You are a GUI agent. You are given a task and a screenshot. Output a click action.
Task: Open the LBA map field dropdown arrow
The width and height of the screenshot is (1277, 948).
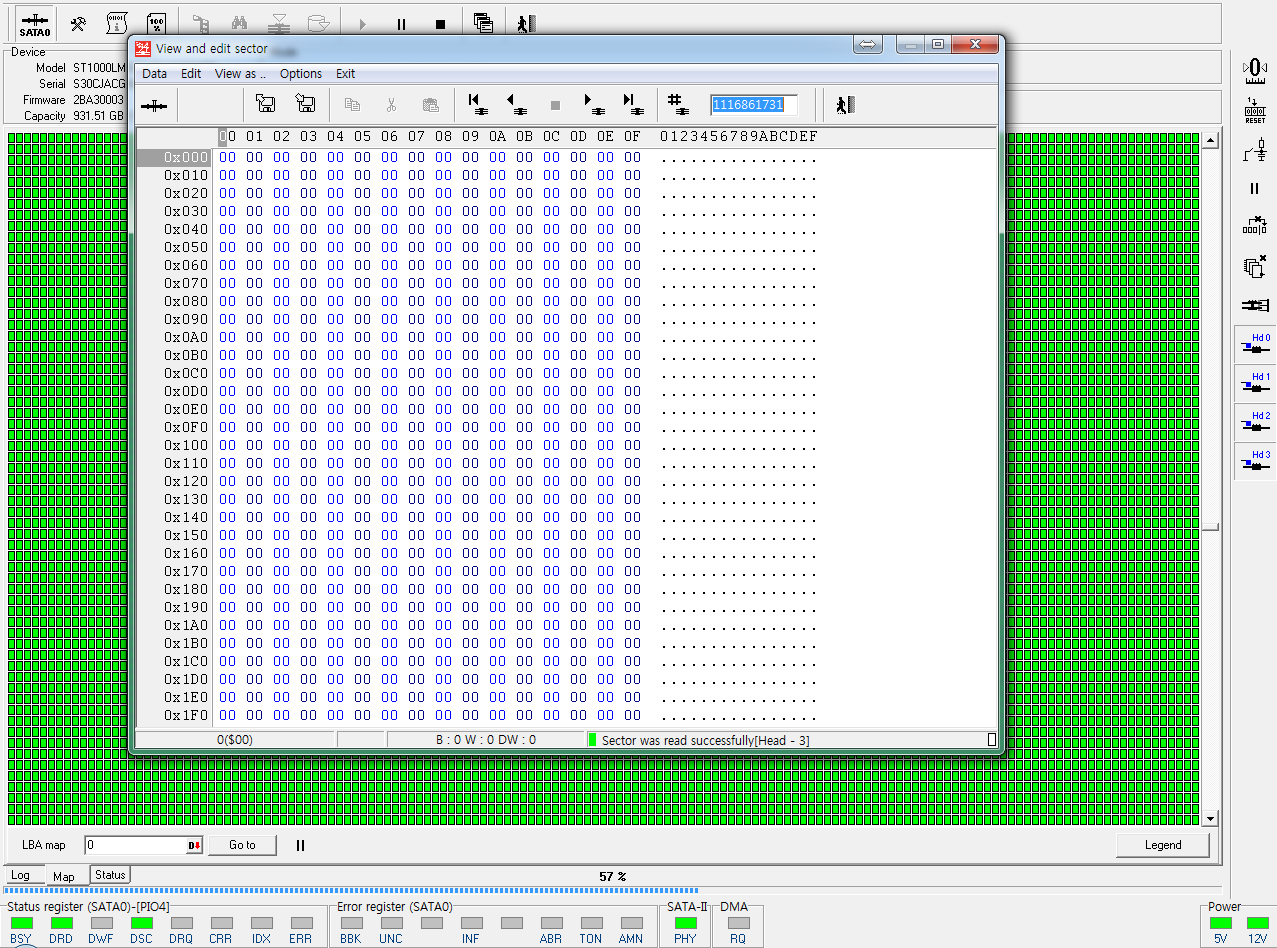coord(194,846)
